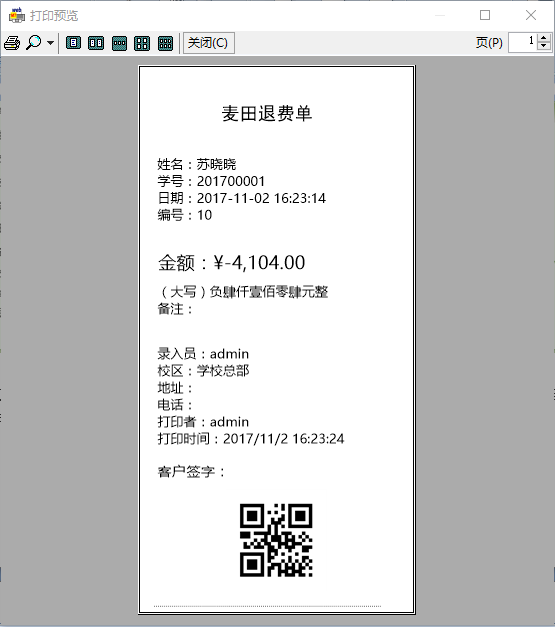Image resolution: width=555 pixels, height=627 pixels.
Task: Increase page number with up arrow
Action: (543, 38)
